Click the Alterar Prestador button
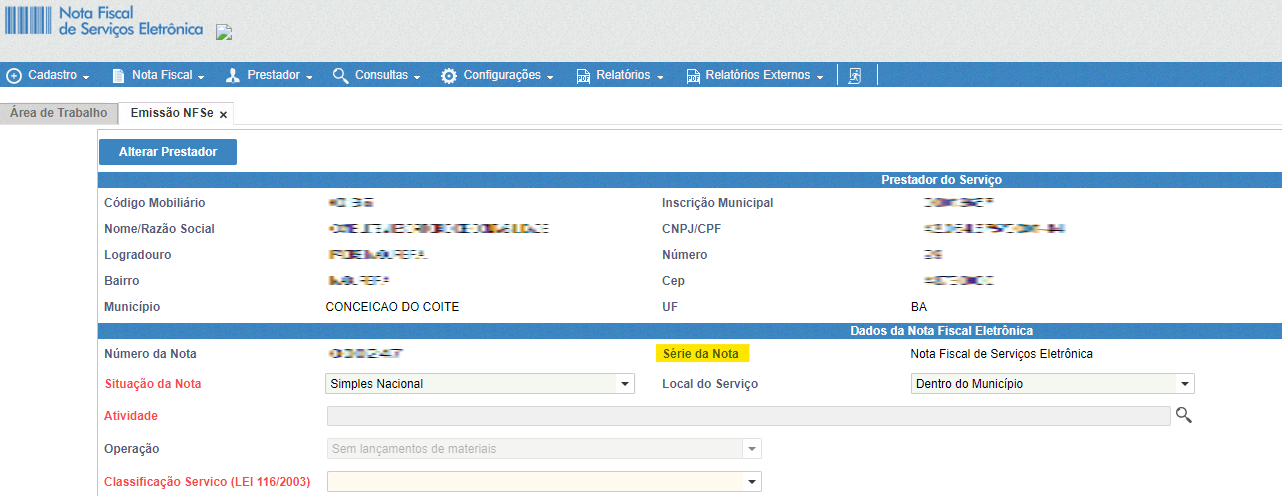1282x496 pixels. (x=168, y=152)
